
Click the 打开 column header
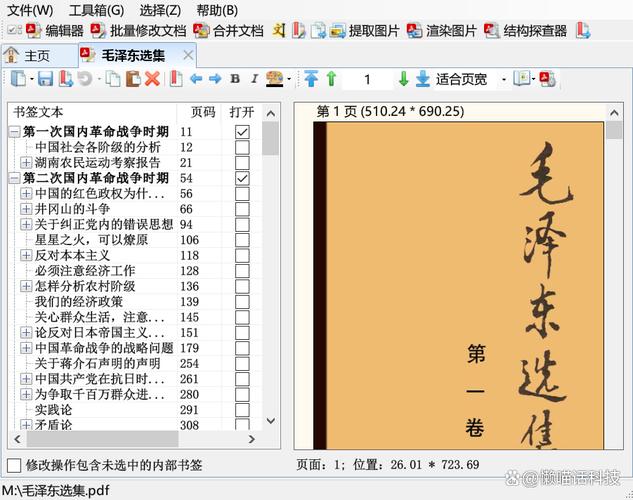(242, 112)
